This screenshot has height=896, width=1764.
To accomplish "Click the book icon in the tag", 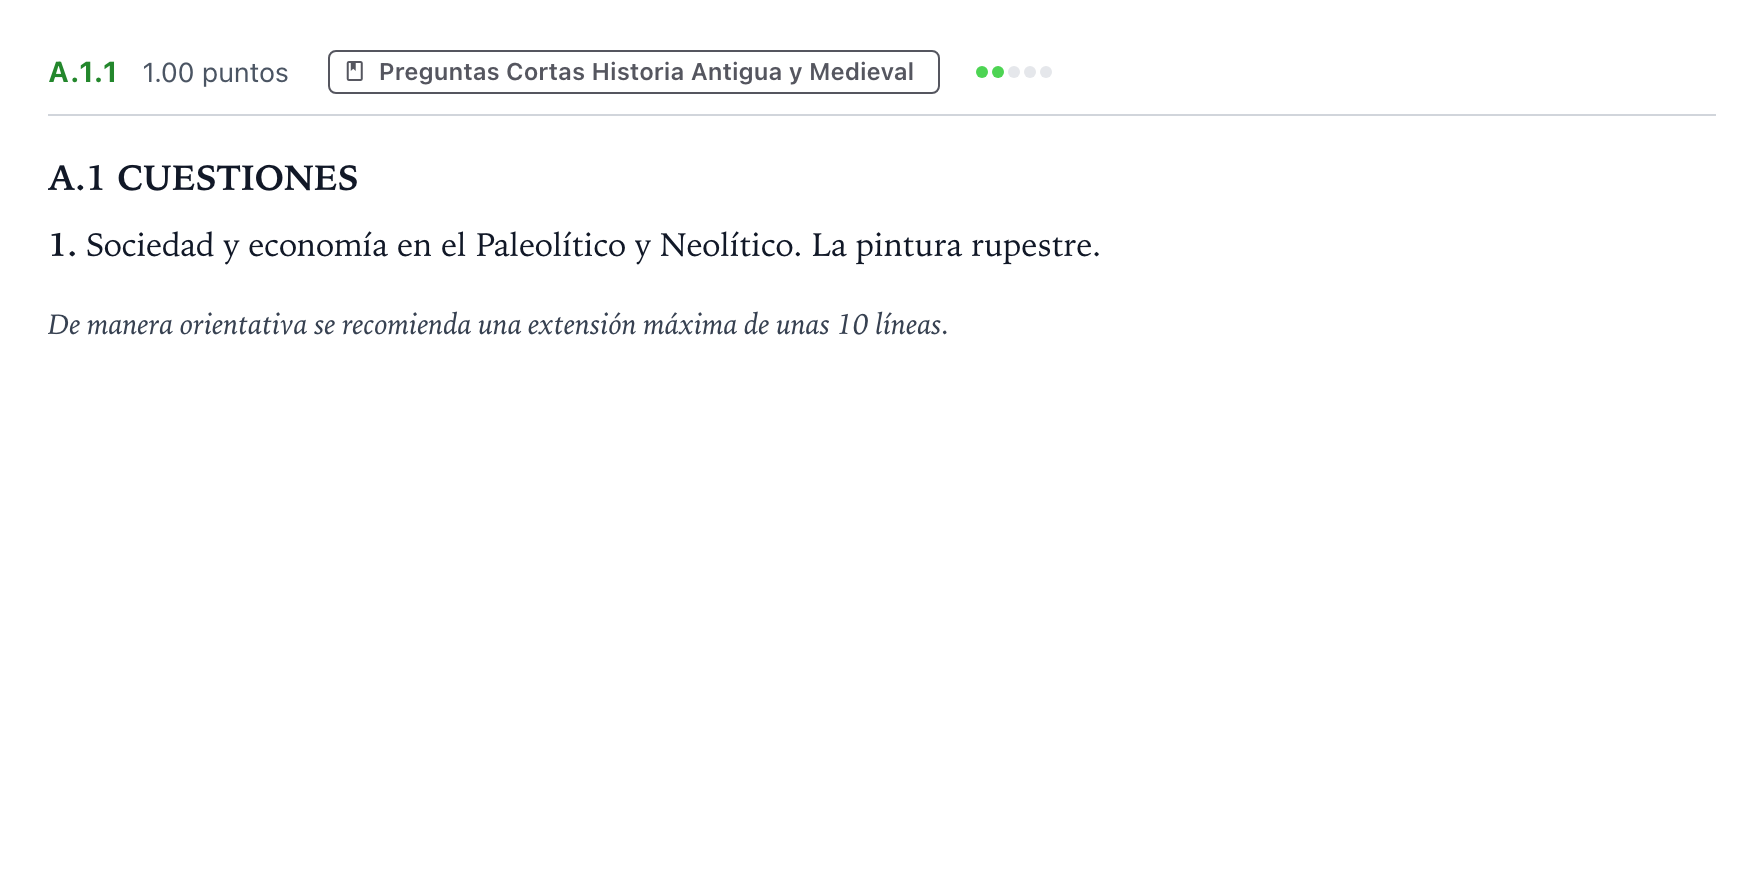I will (x=354, y=72).
